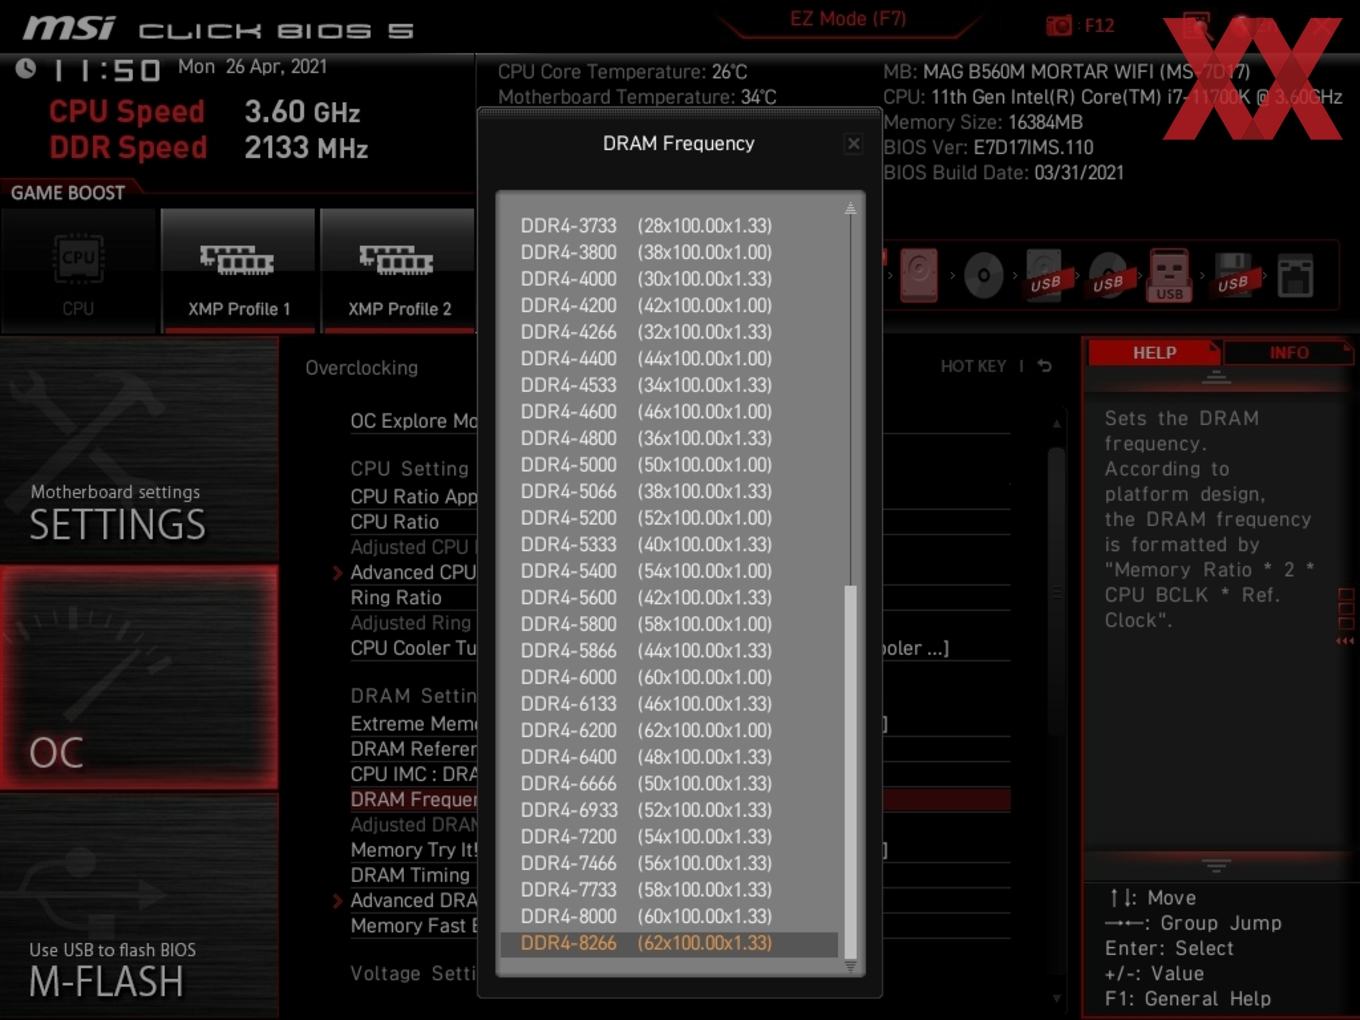Viewport: 1360px width, 1020px height.
Task: Switch to EZ Mode (F7)
Action: point(848,19)
